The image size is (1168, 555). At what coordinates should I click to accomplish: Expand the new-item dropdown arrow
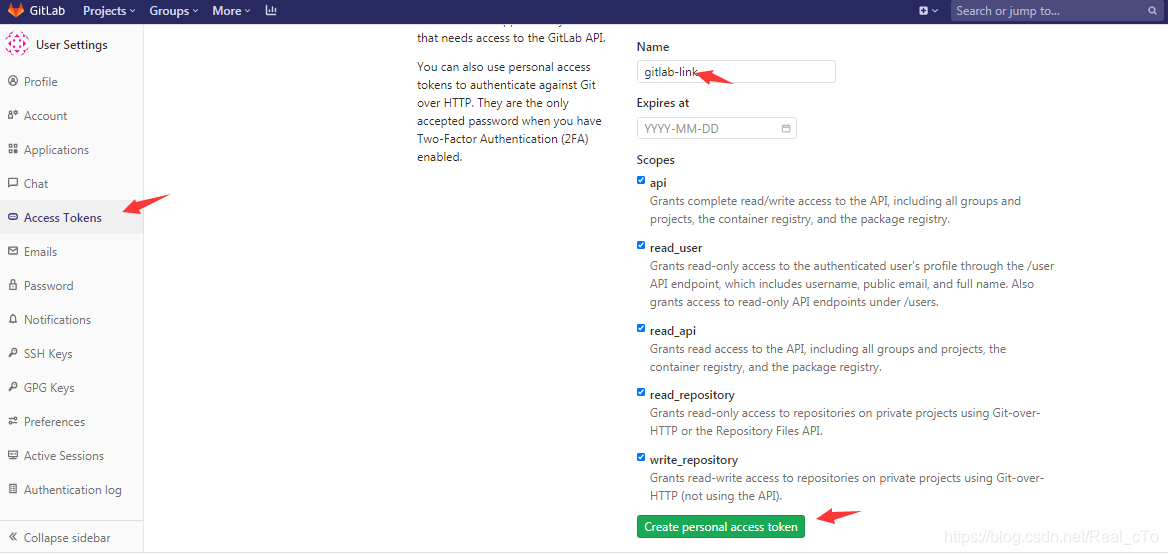[x=936, y=11]
